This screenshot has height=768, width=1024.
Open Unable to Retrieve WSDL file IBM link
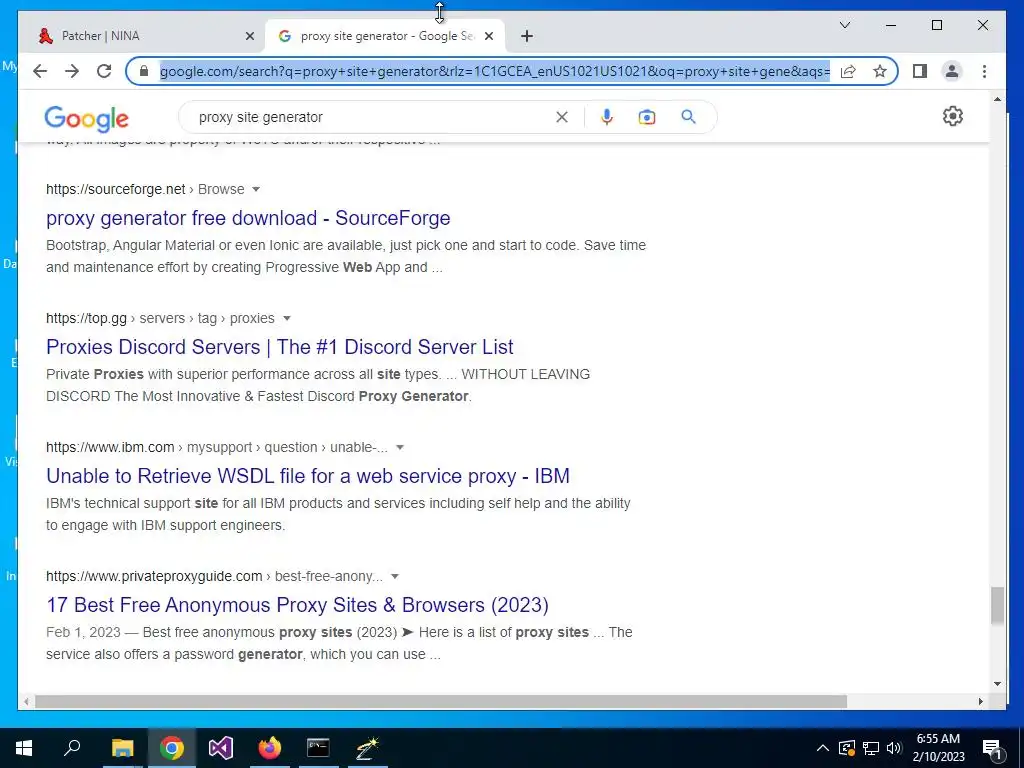[x=308, y=476]
